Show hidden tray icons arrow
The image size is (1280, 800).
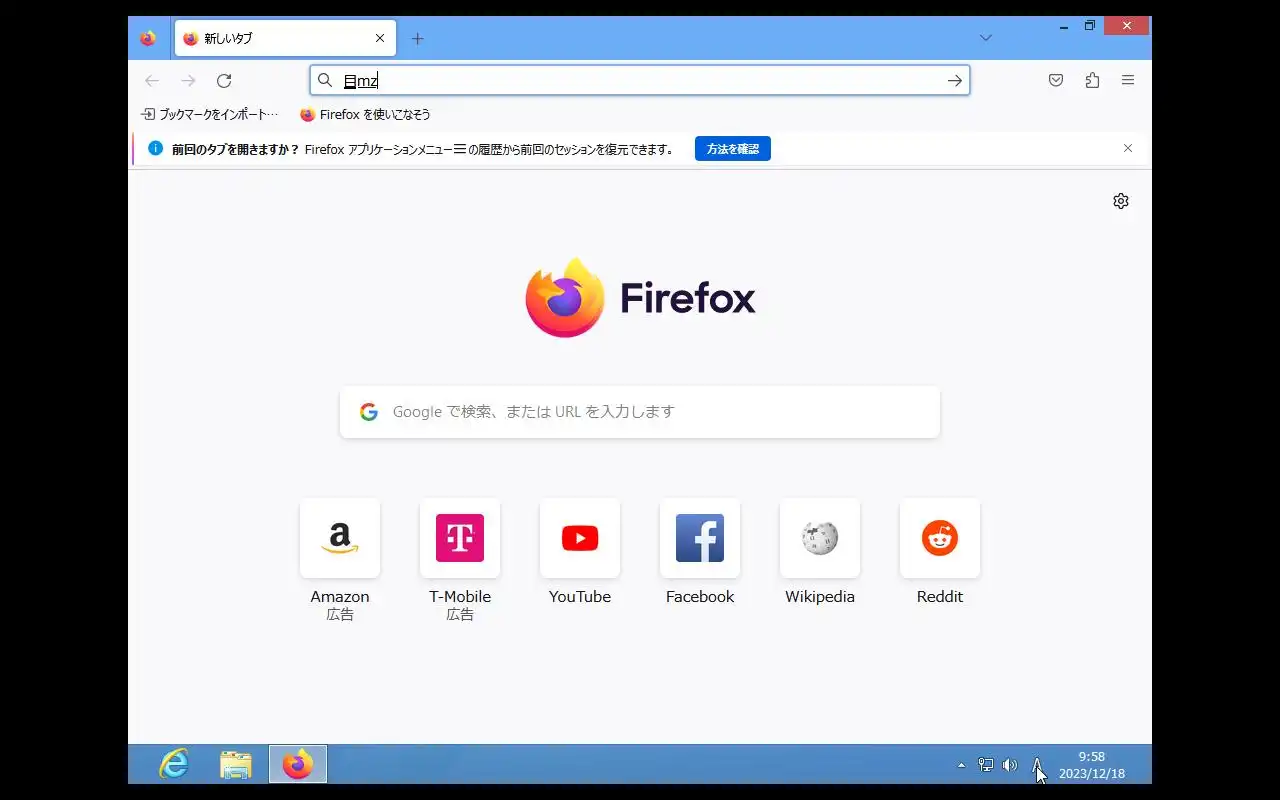pyautogui.click(x=962, y=766)
